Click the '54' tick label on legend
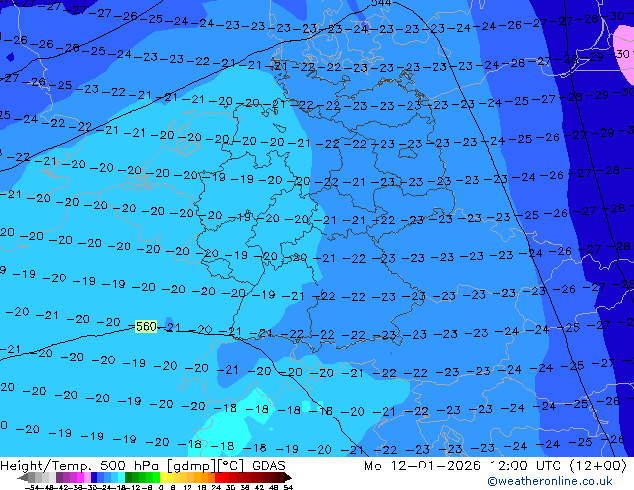The image size is (634, 490). click(x=288, y=487)
